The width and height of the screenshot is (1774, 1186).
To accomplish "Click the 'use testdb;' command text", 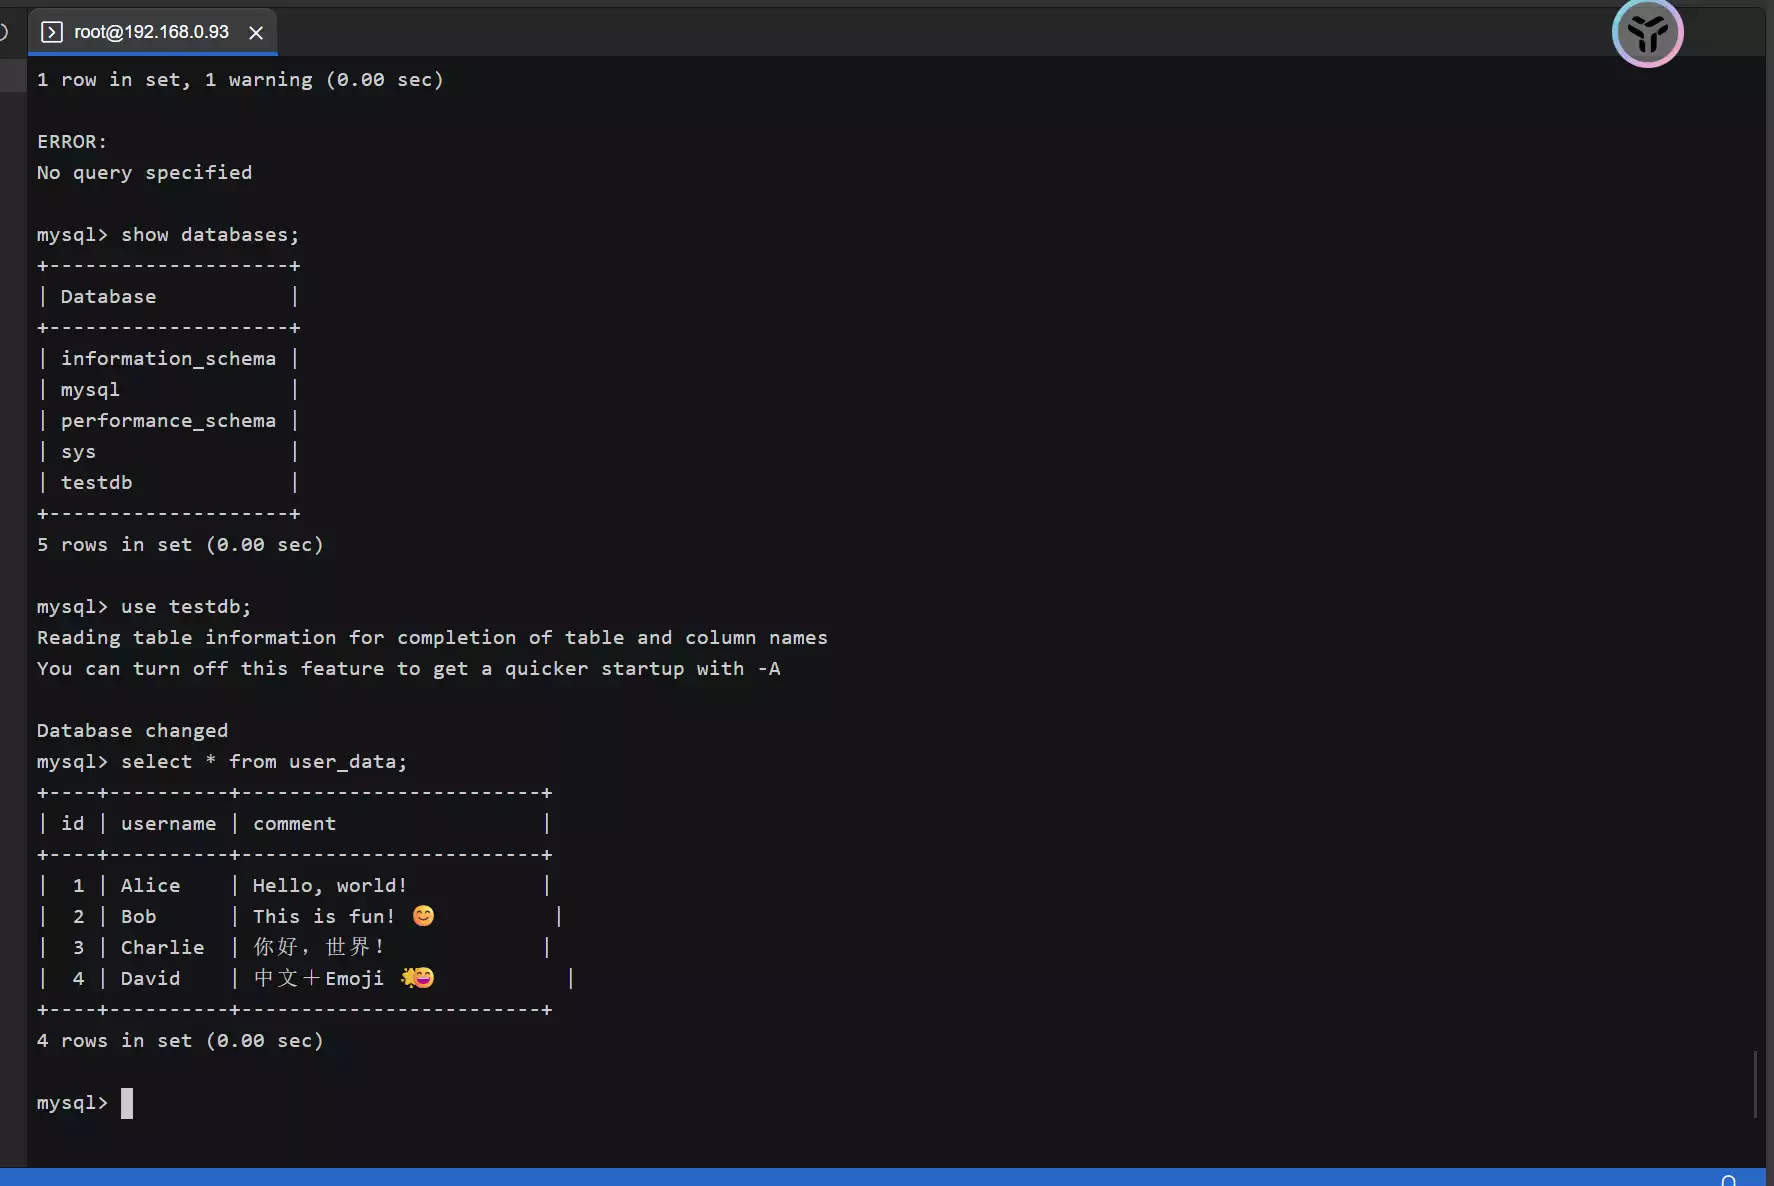I will click(x=186, y=607).
